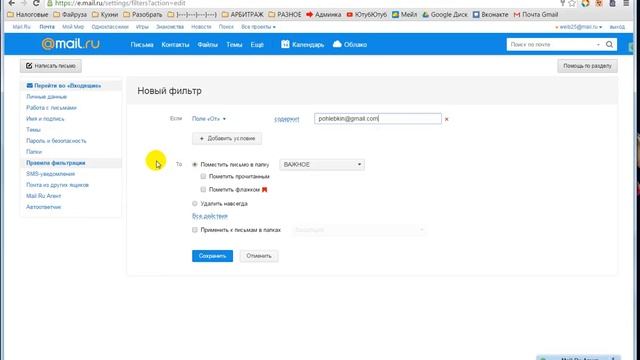640x360 pixels.
Task: Open Папки settings section
Action: tap(34, 152)
